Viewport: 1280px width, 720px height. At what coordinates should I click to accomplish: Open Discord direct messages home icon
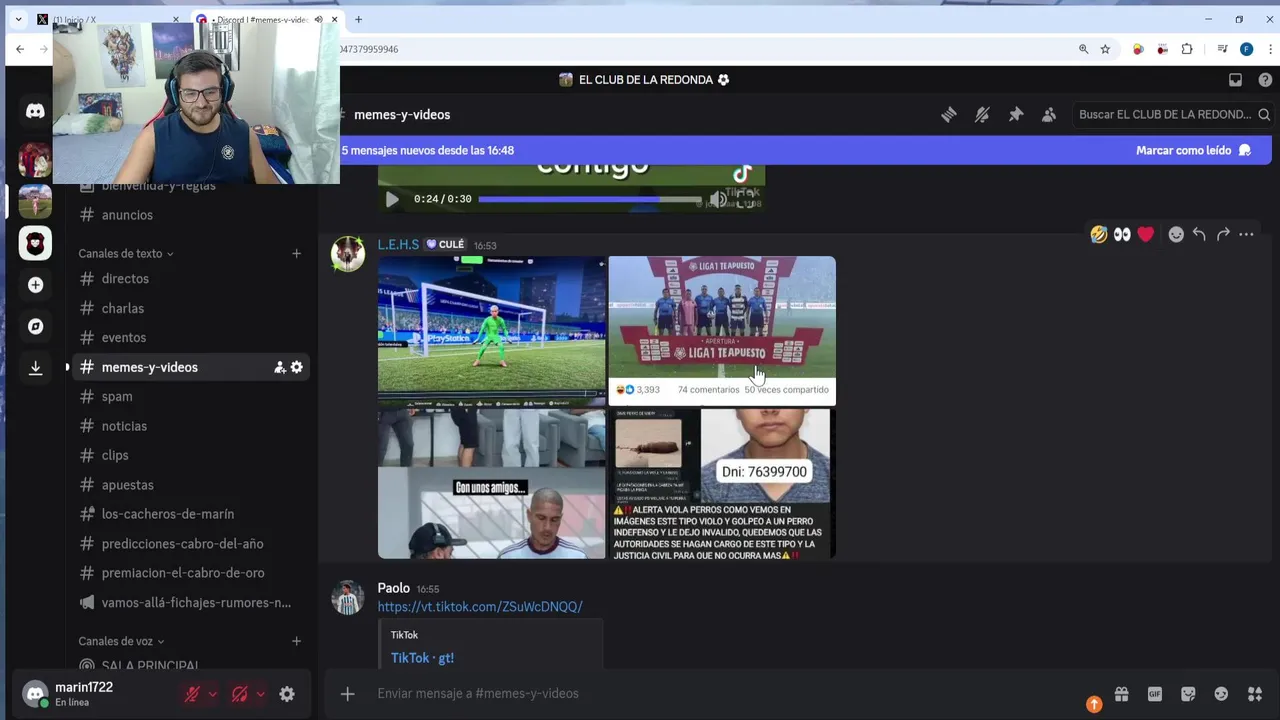(35, 111)
